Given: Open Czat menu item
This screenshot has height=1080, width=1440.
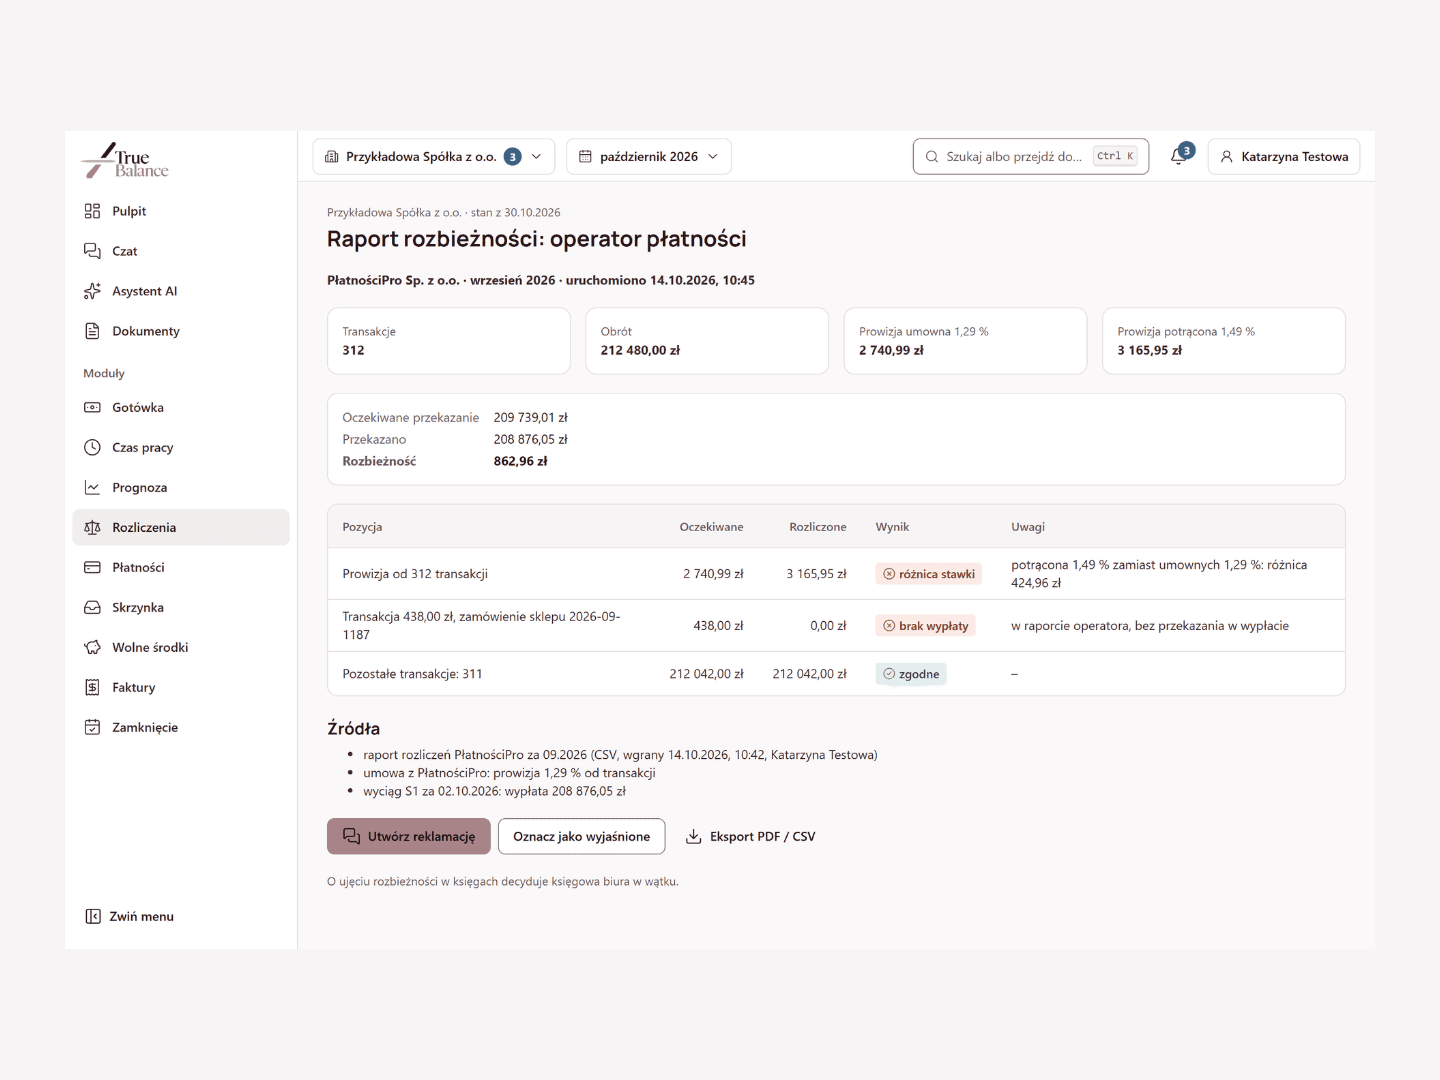Looking at the screenshot, I should 181,251.
